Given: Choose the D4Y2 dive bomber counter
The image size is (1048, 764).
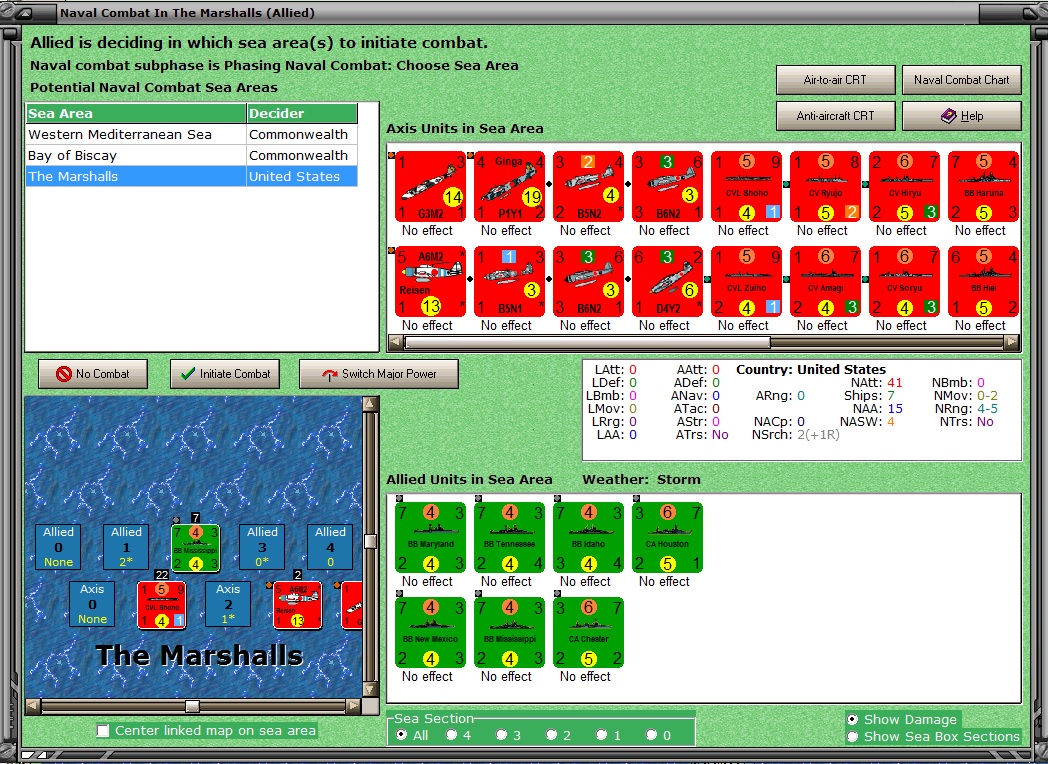Looking at the screenshot, I should click(667, 281).
